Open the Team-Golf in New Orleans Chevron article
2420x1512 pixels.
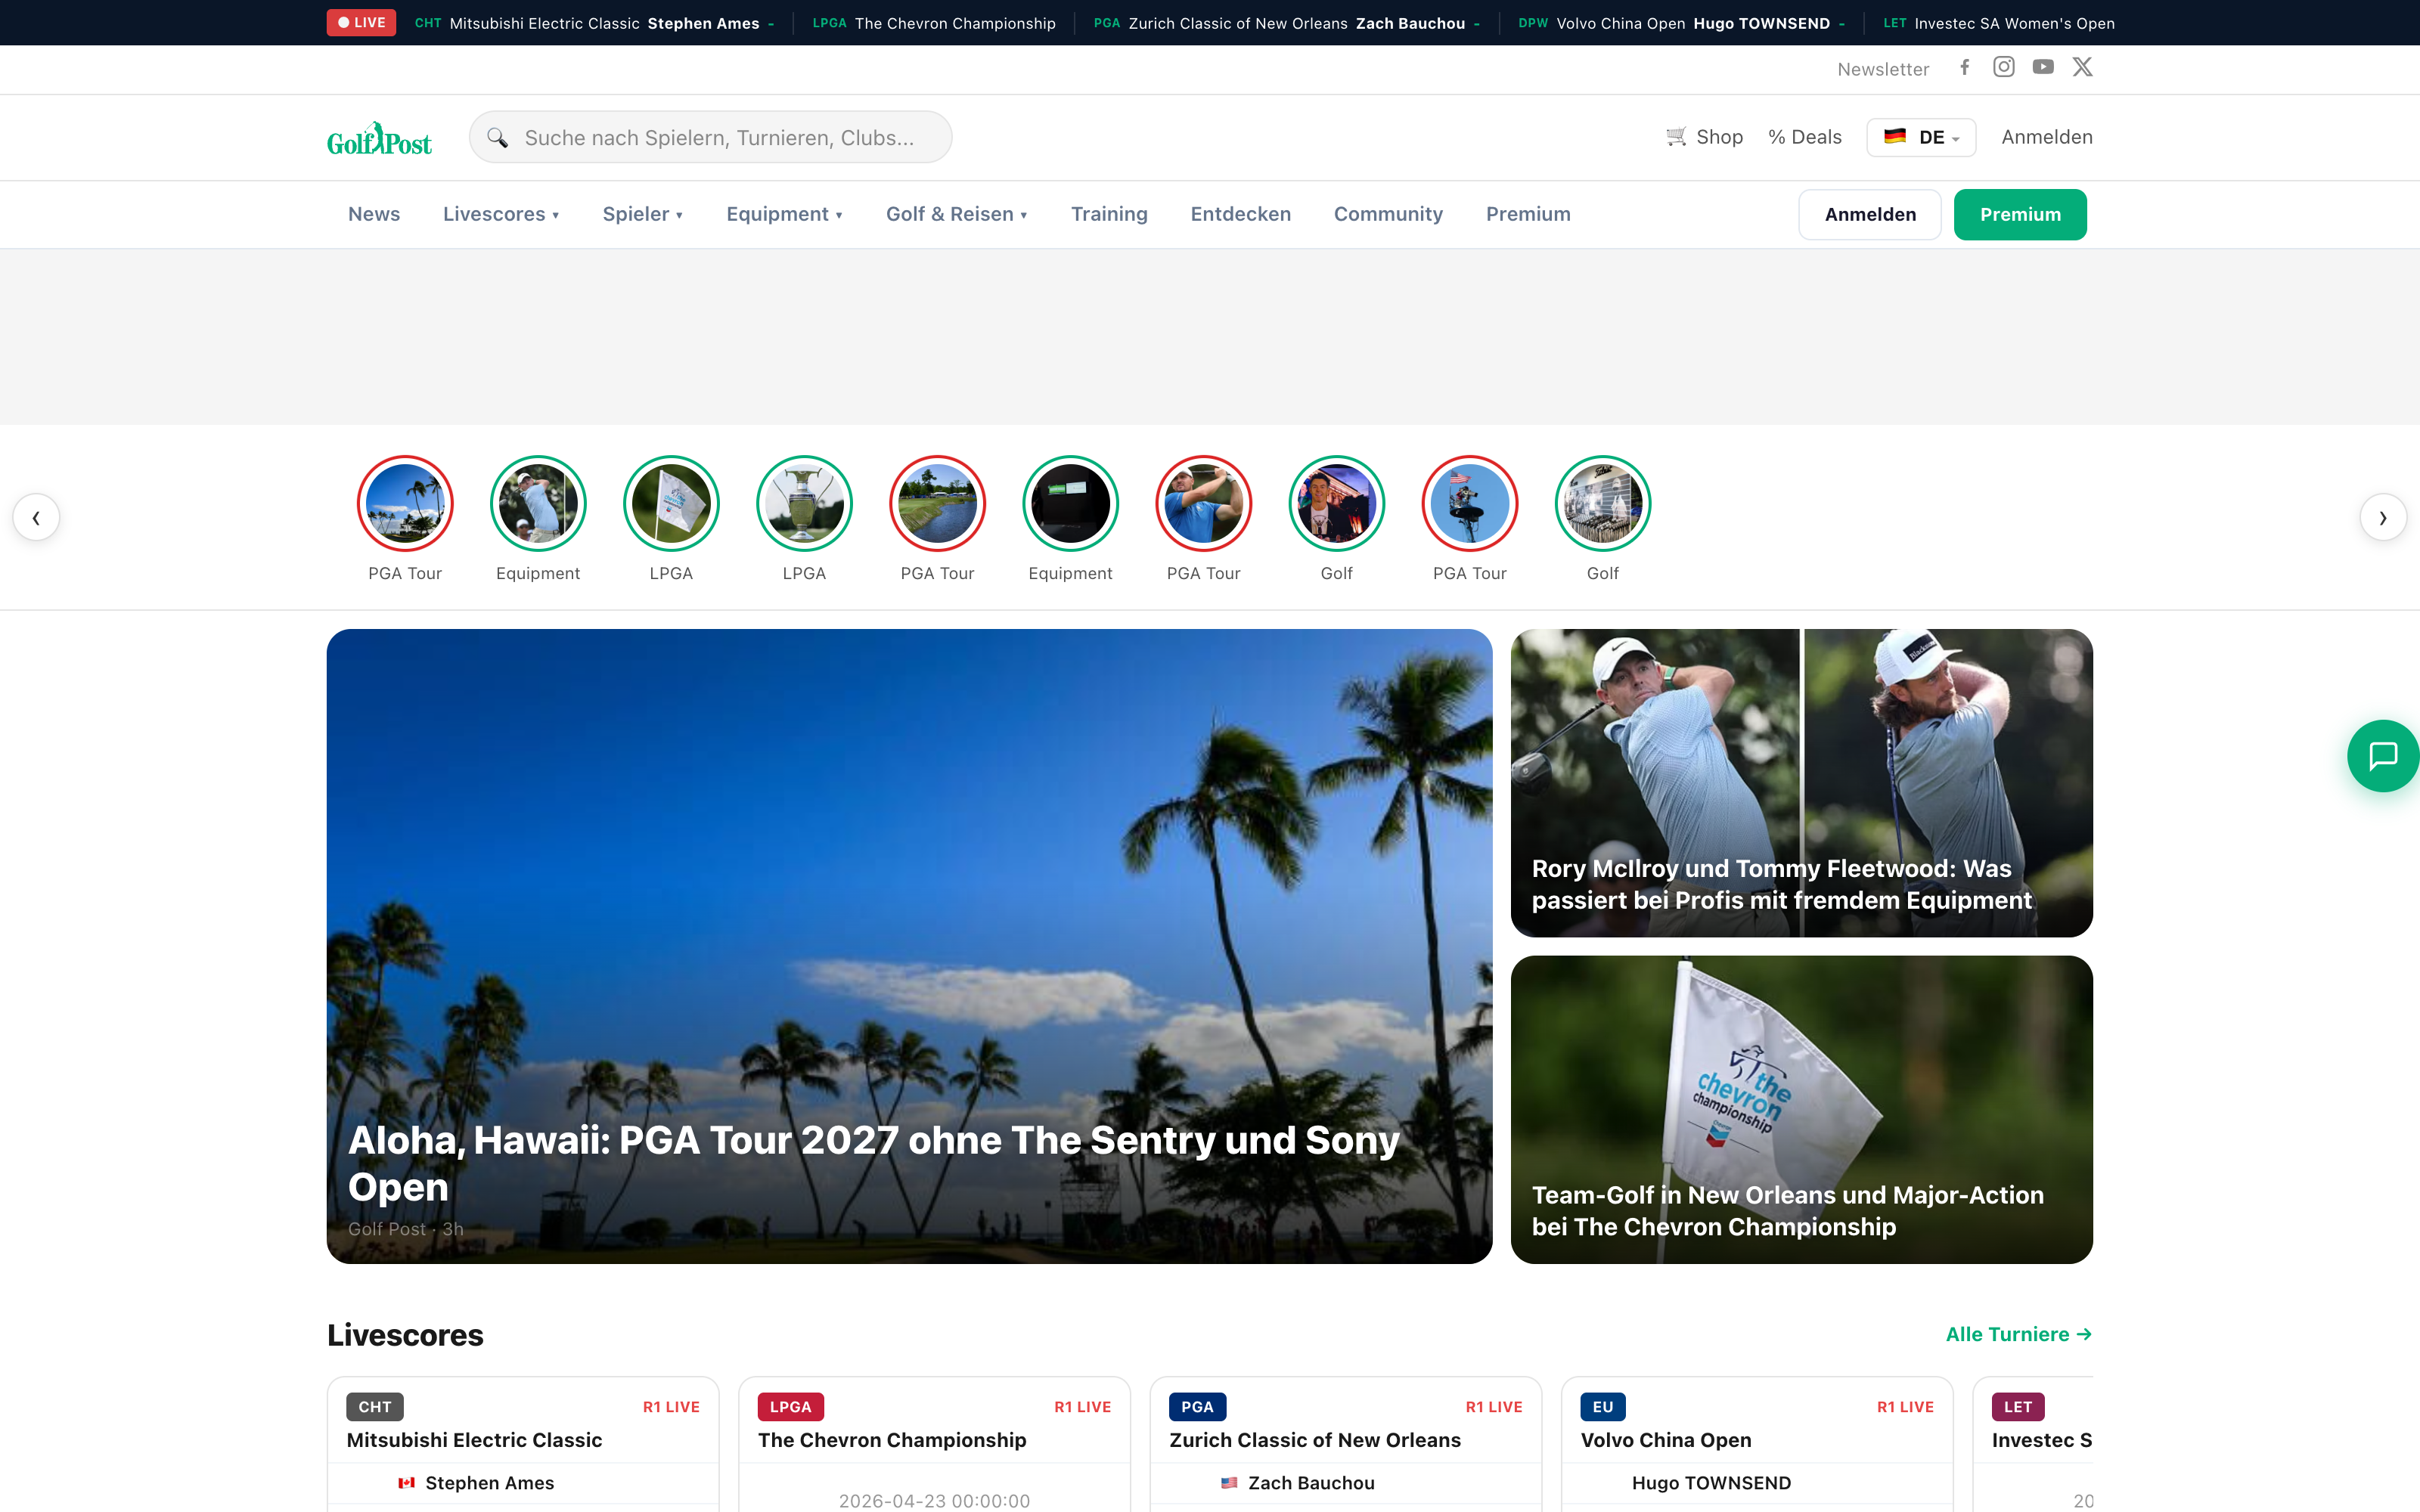(x=1801, y=1109)
